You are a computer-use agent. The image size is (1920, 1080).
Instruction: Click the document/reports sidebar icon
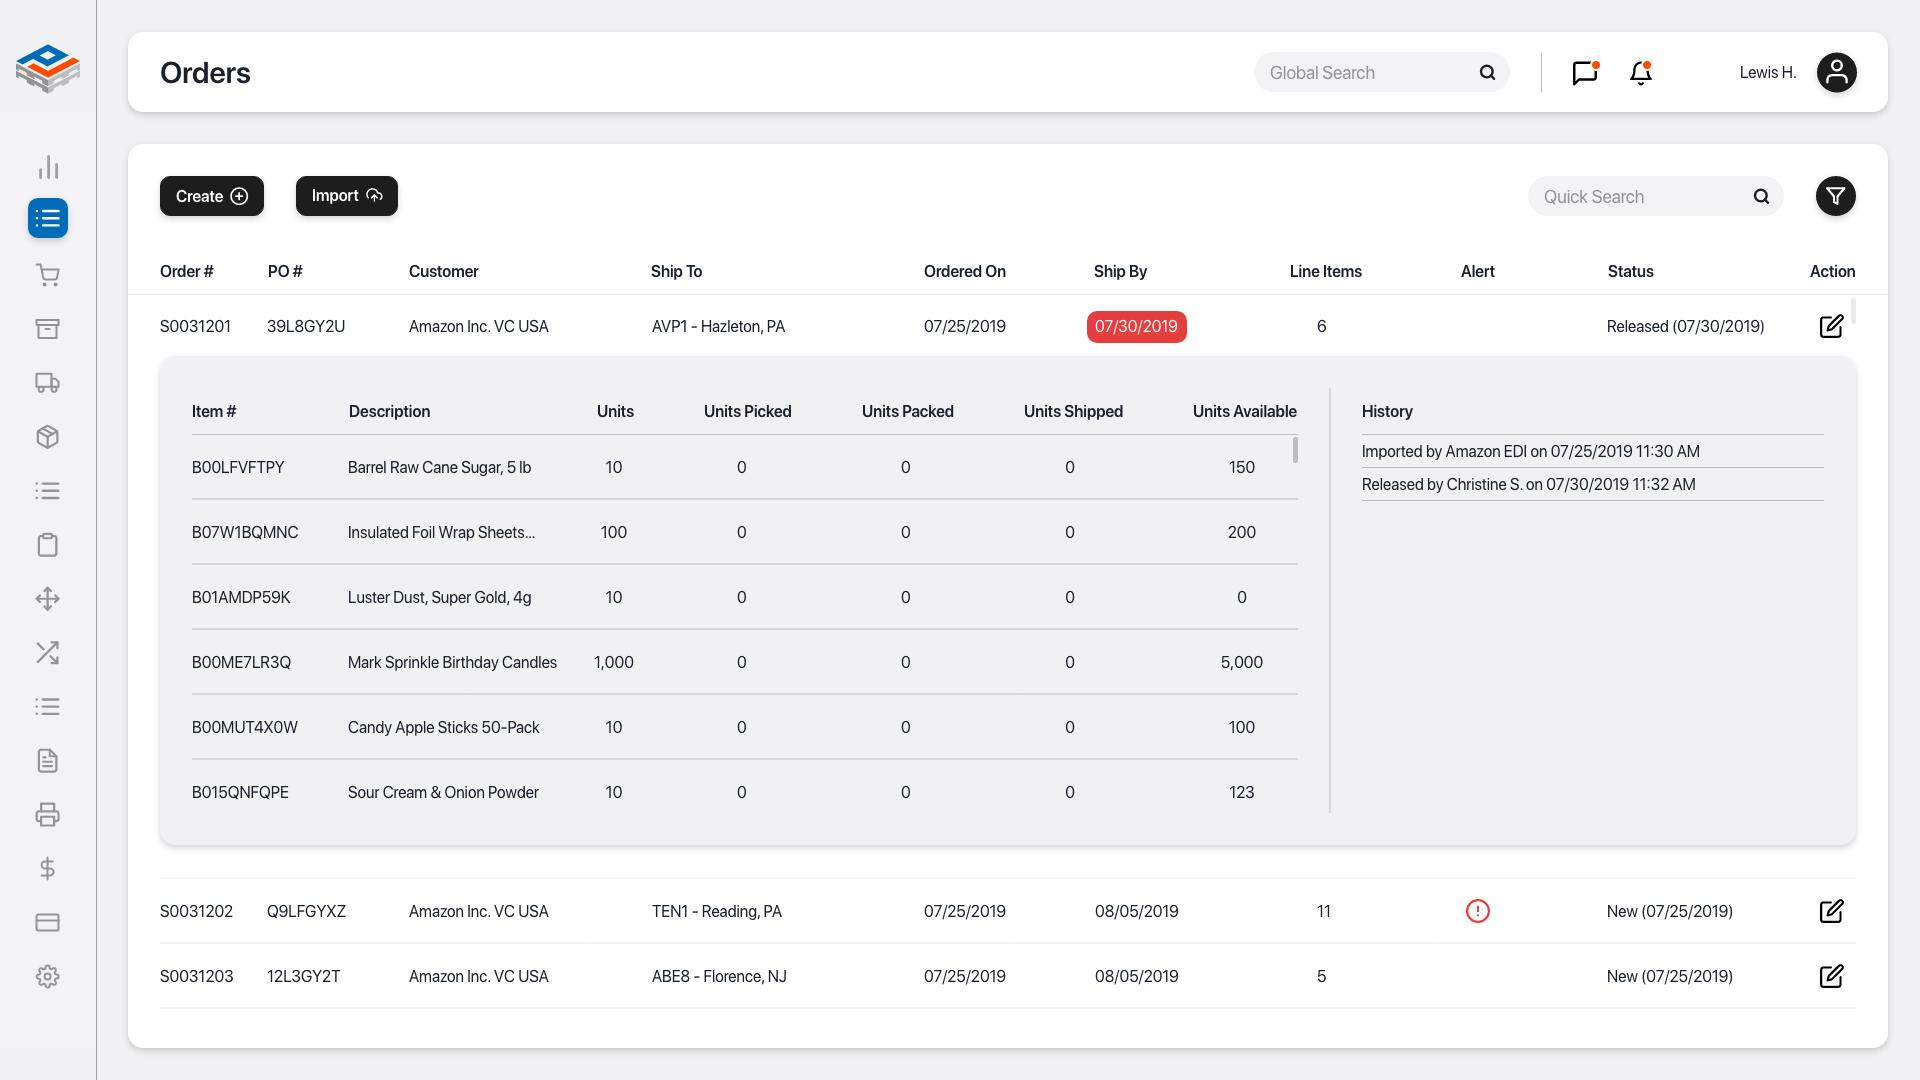tap(46, 760)
